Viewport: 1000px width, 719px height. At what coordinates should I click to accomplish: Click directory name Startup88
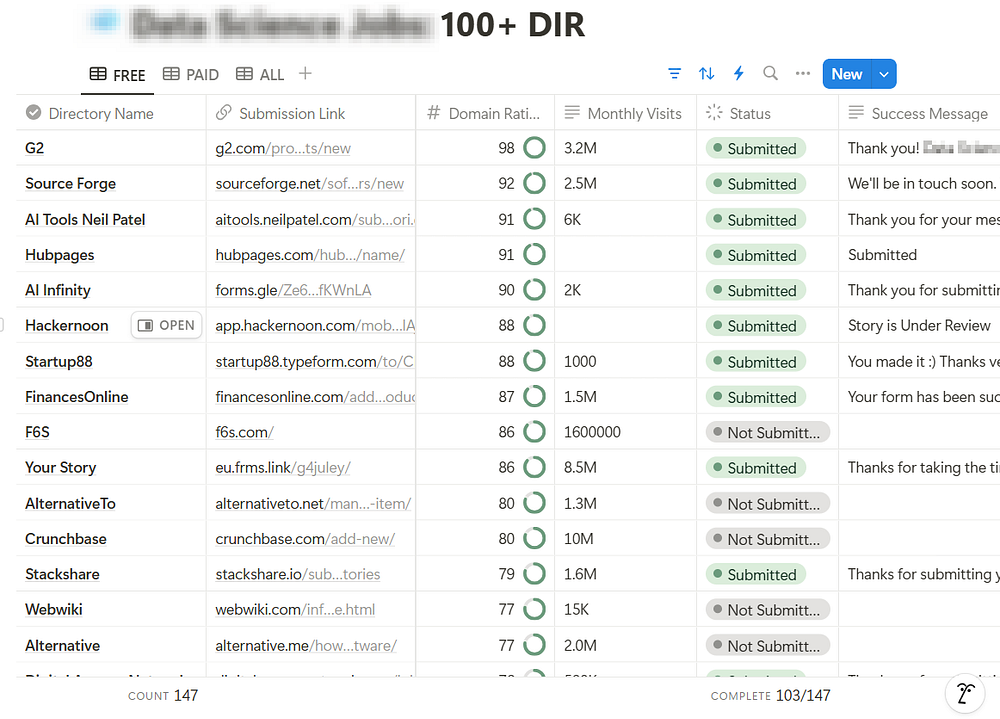click(x=59, y=362)
